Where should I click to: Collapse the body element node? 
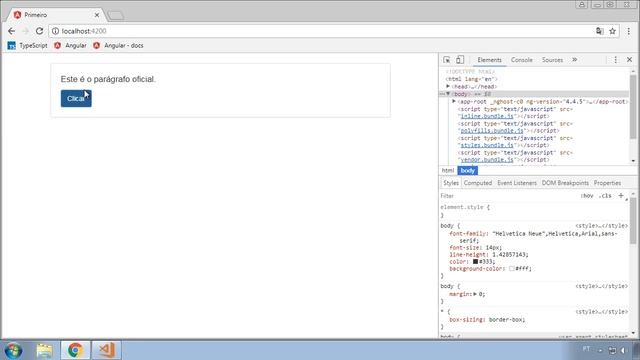click(x=448, y=94)
